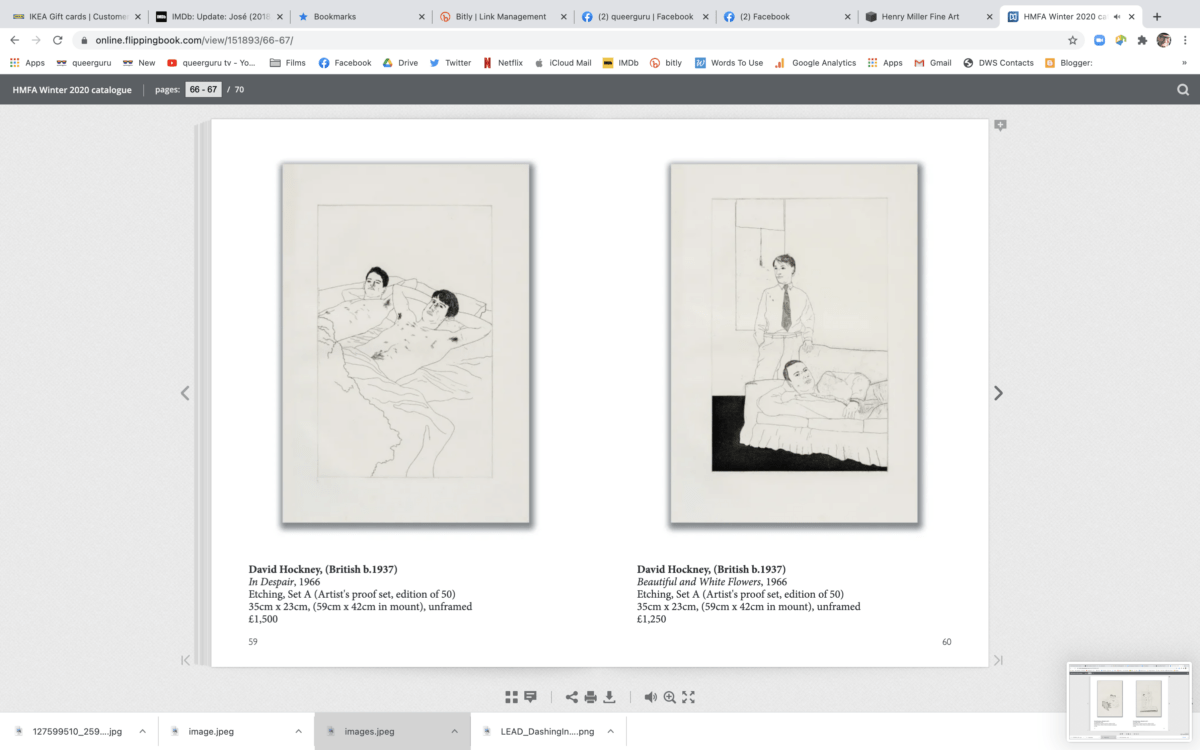This screenshot has height=750, width=1200.
Task: Add a note using the corner icon
Action: (1000, 126)
